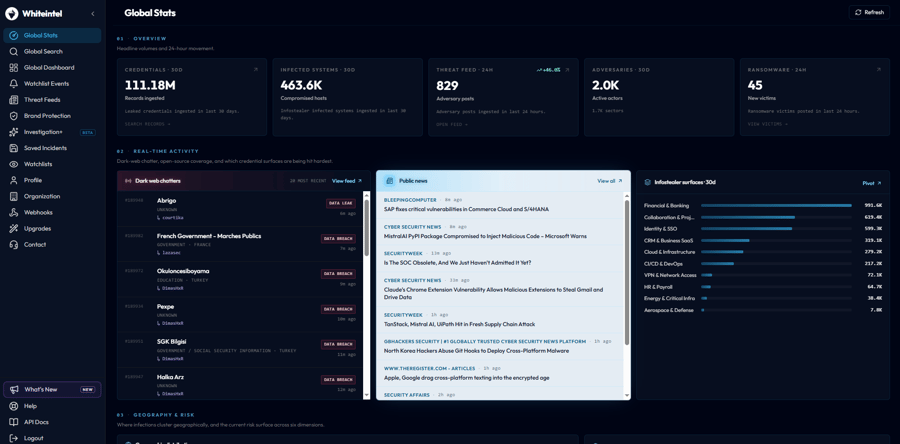900x444 pixels.
Task: Click Pivot in Infostealer surfaces
Action: click(x=871, y=183)
